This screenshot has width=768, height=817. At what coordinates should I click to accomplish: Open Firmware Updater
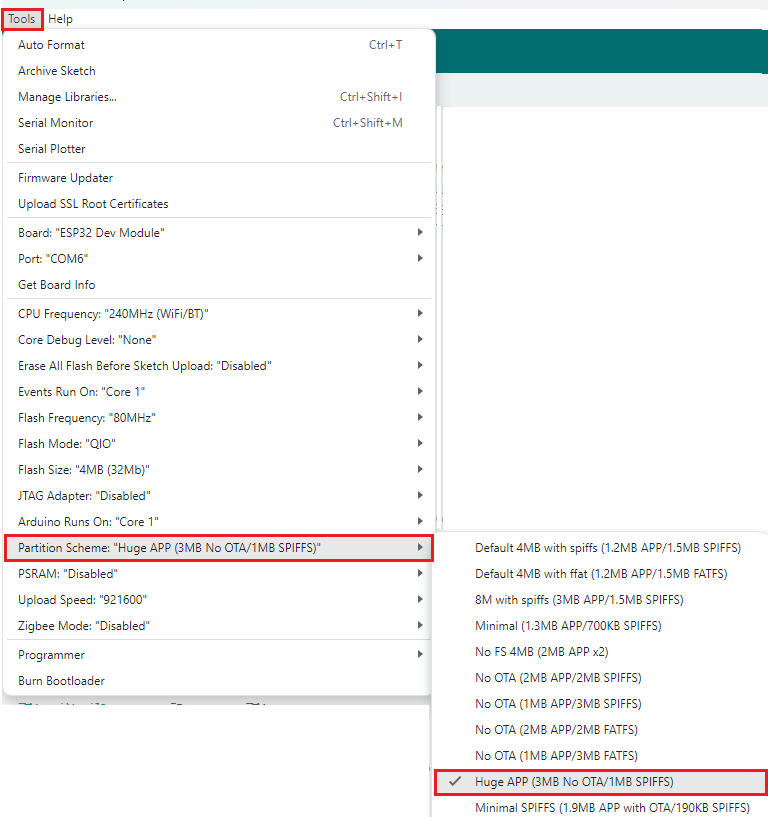pyautogui.click(x=219, y=178)
